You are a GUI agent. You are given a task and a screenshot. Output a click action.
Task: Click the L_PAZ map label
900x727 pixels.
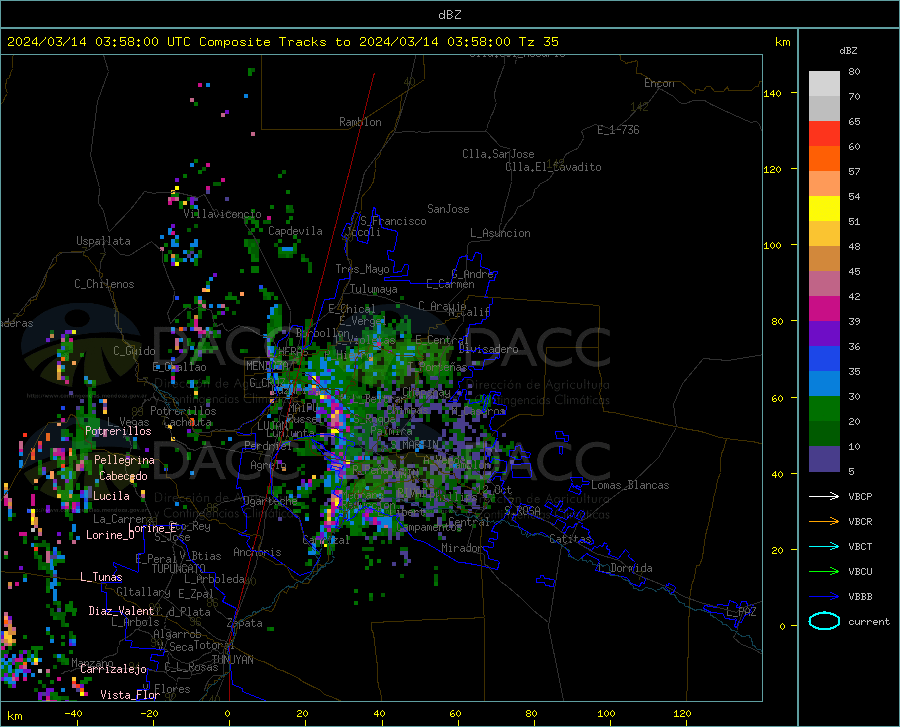pos(741,612)
